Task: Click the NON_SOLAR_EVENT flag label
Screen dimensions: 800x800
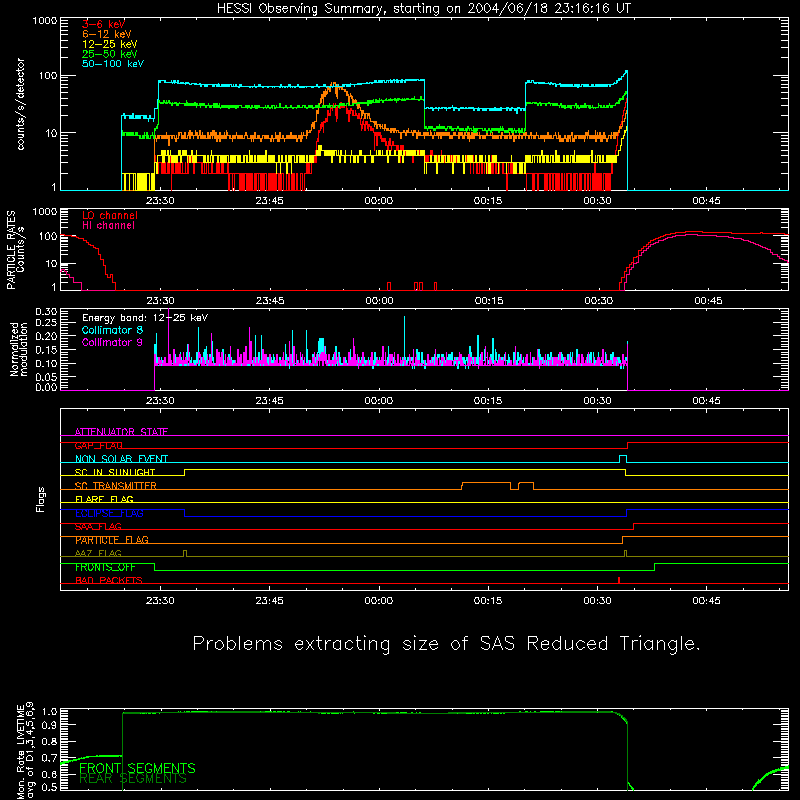Action: 121,459
